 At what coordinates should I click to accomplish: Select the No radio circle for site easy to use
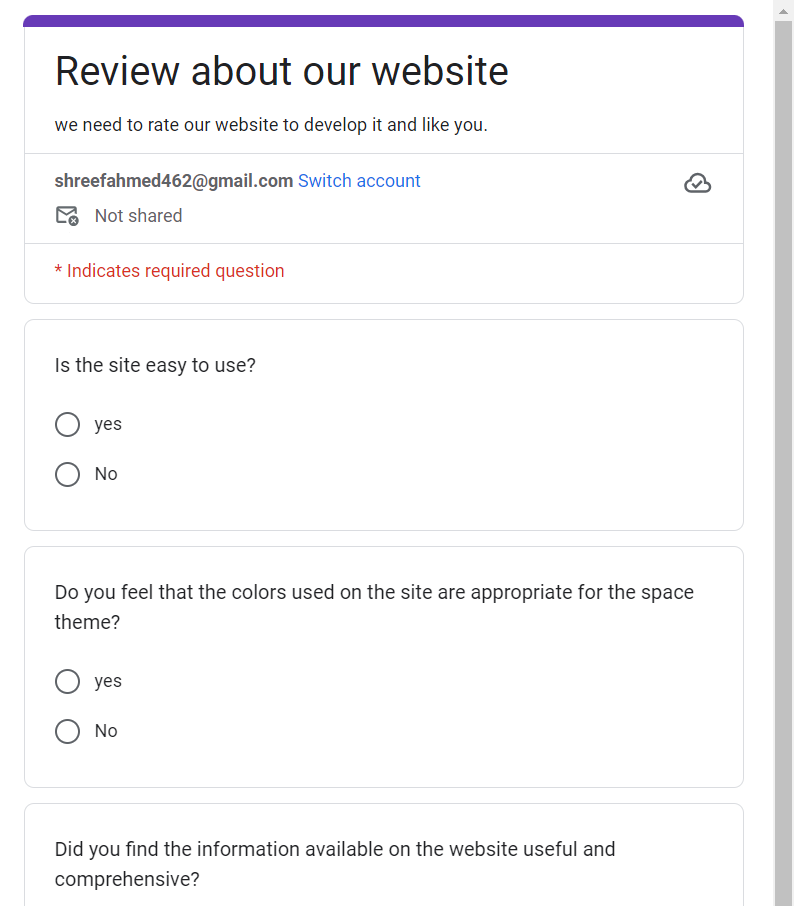[x=68, y=474]
